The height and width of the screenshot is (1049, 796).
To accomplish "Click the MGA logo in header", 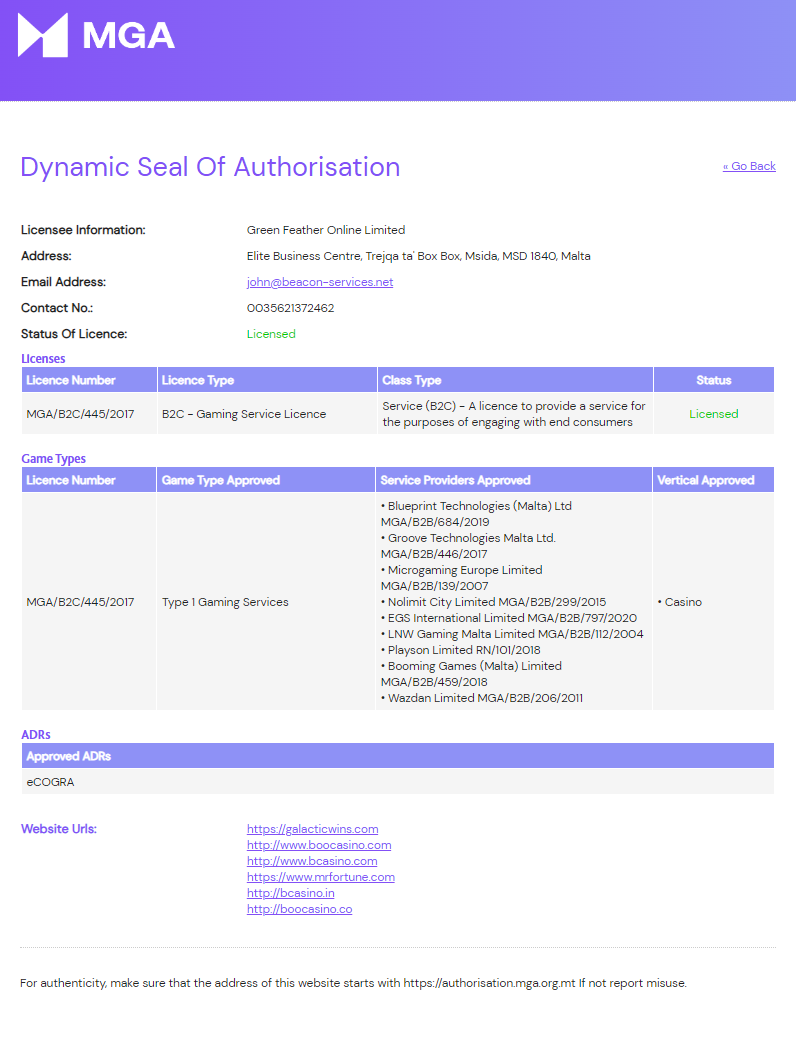I will click(x=96, y=35).
